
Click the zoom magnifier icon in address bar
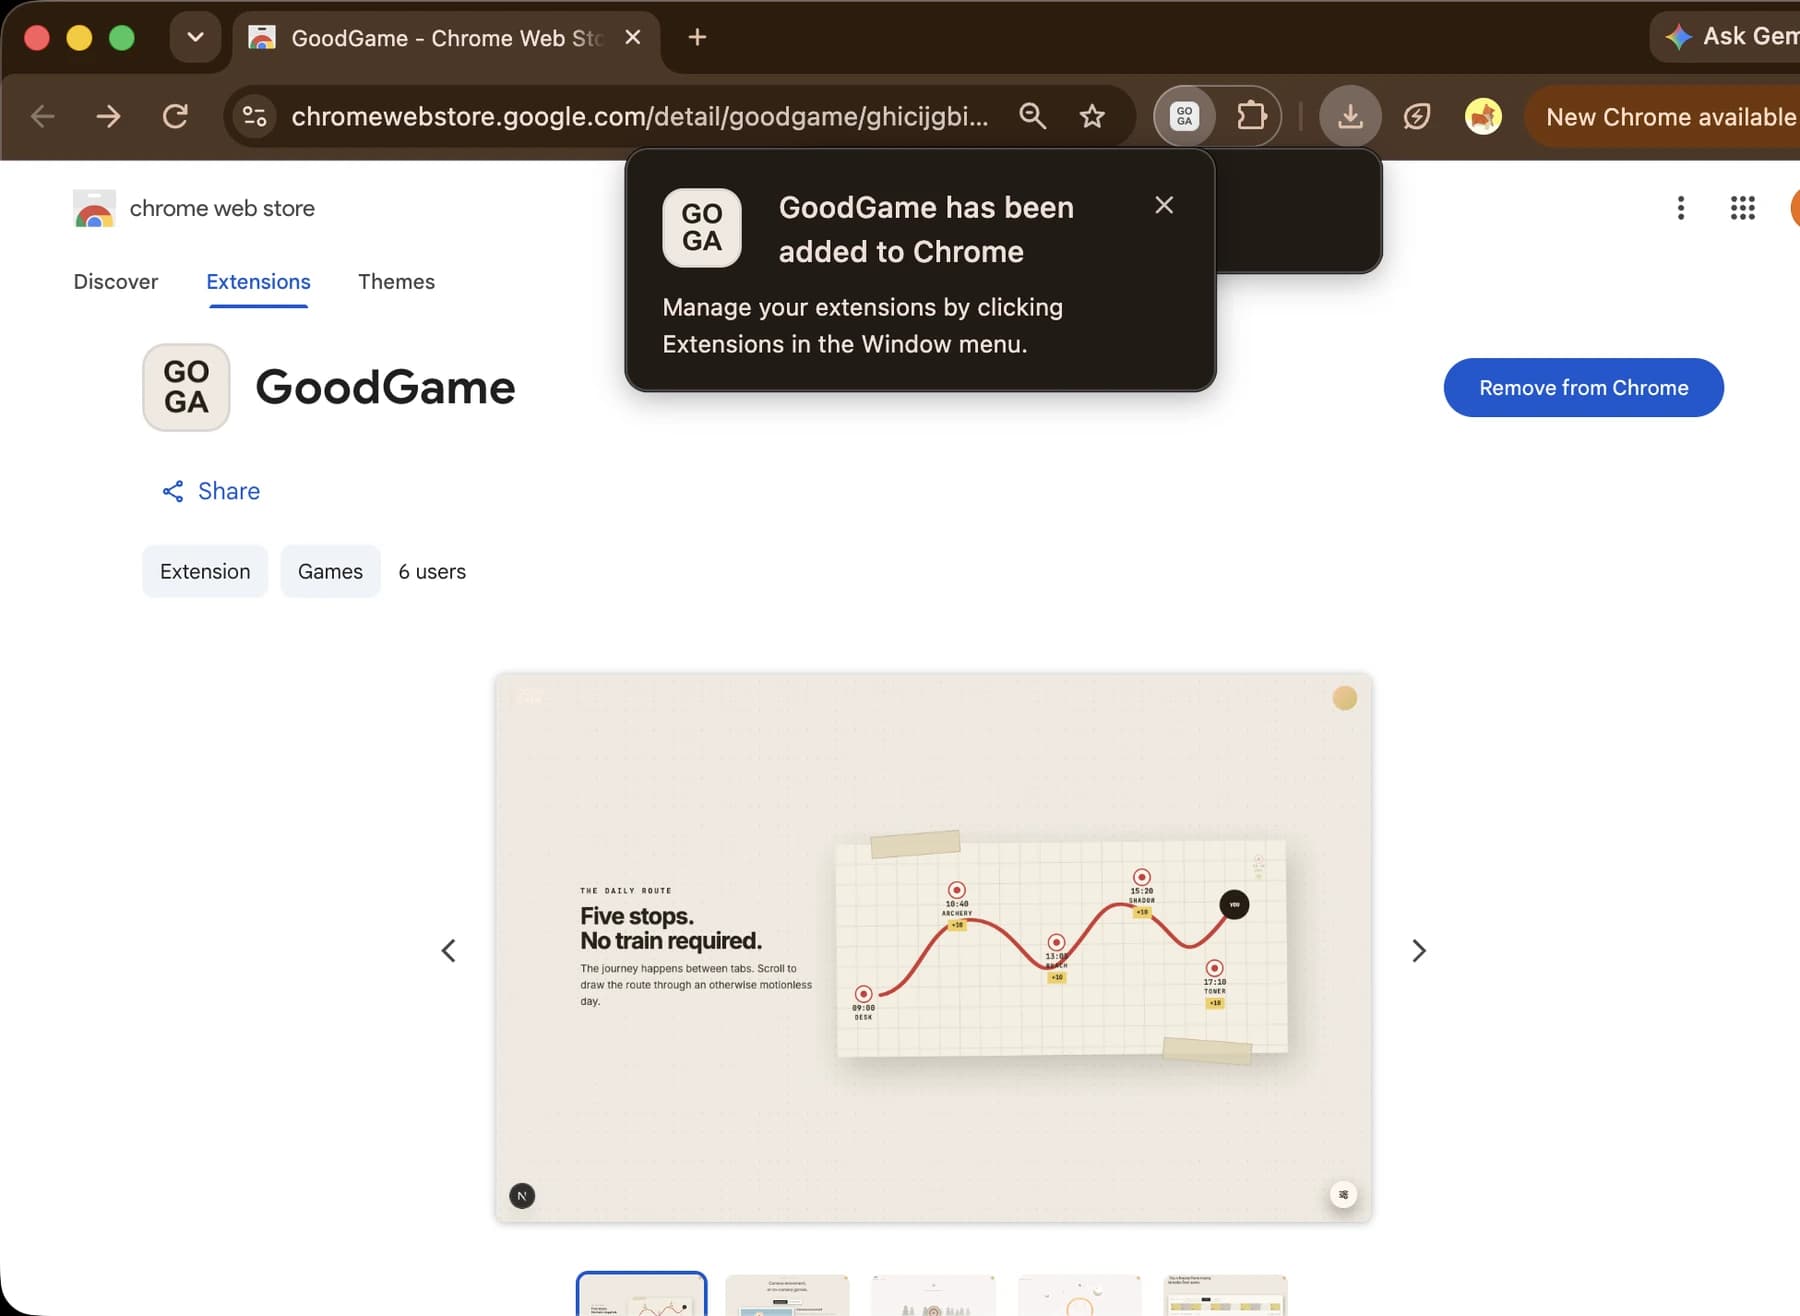click(1032, 116)
